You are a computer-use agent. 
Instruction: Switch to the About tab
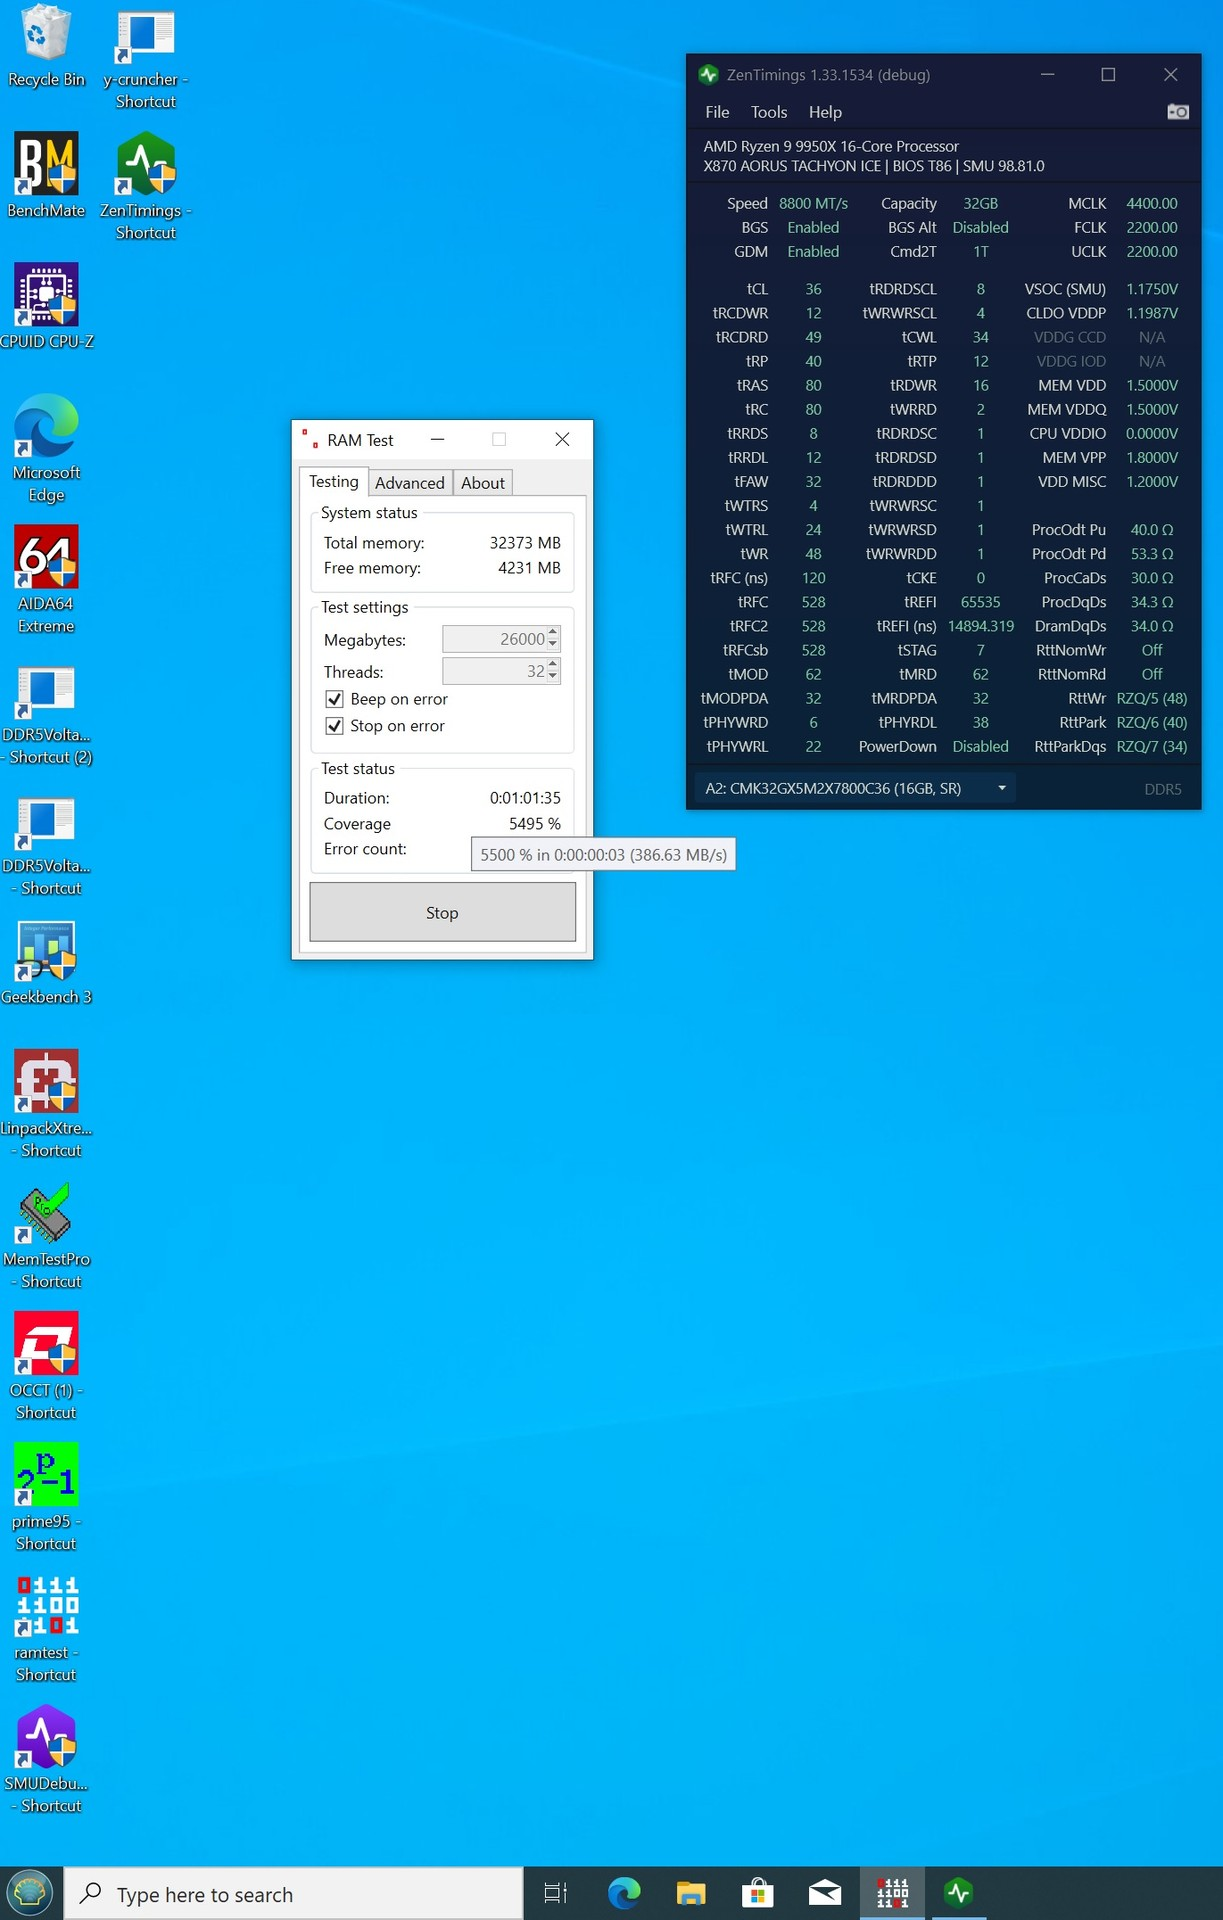(x=483, y=483)
